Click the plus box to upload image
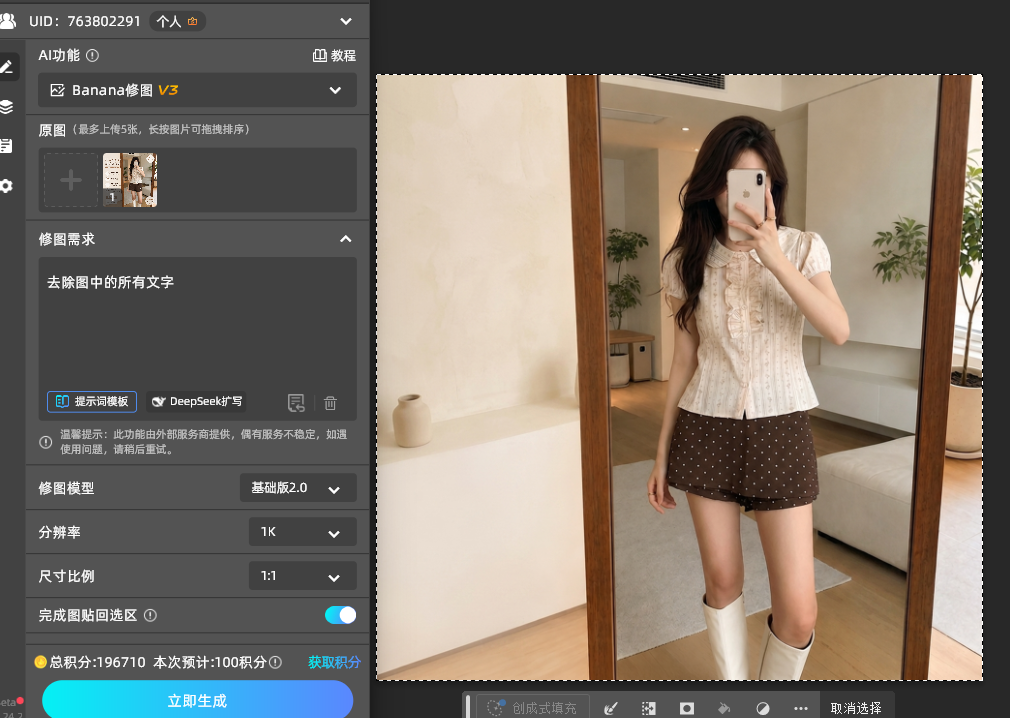 pos(71,180)
